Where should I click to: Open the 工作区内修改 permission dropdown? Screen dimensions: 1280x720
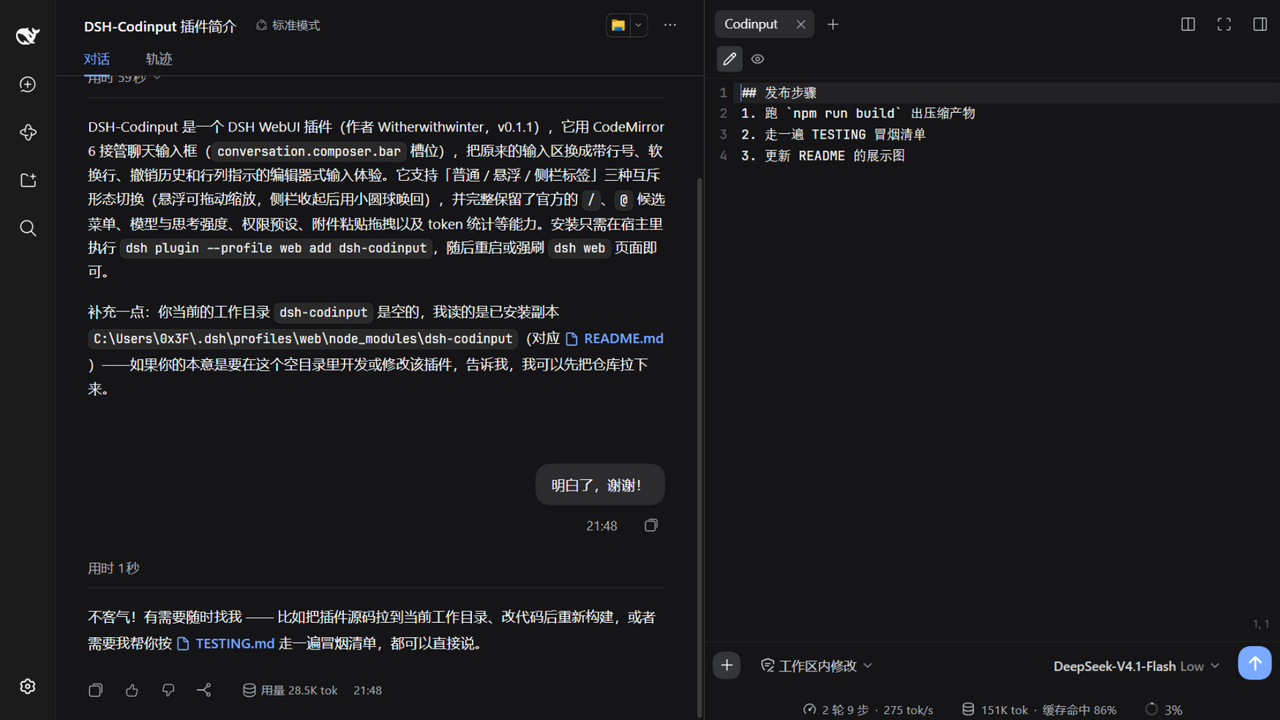[817, 666]
